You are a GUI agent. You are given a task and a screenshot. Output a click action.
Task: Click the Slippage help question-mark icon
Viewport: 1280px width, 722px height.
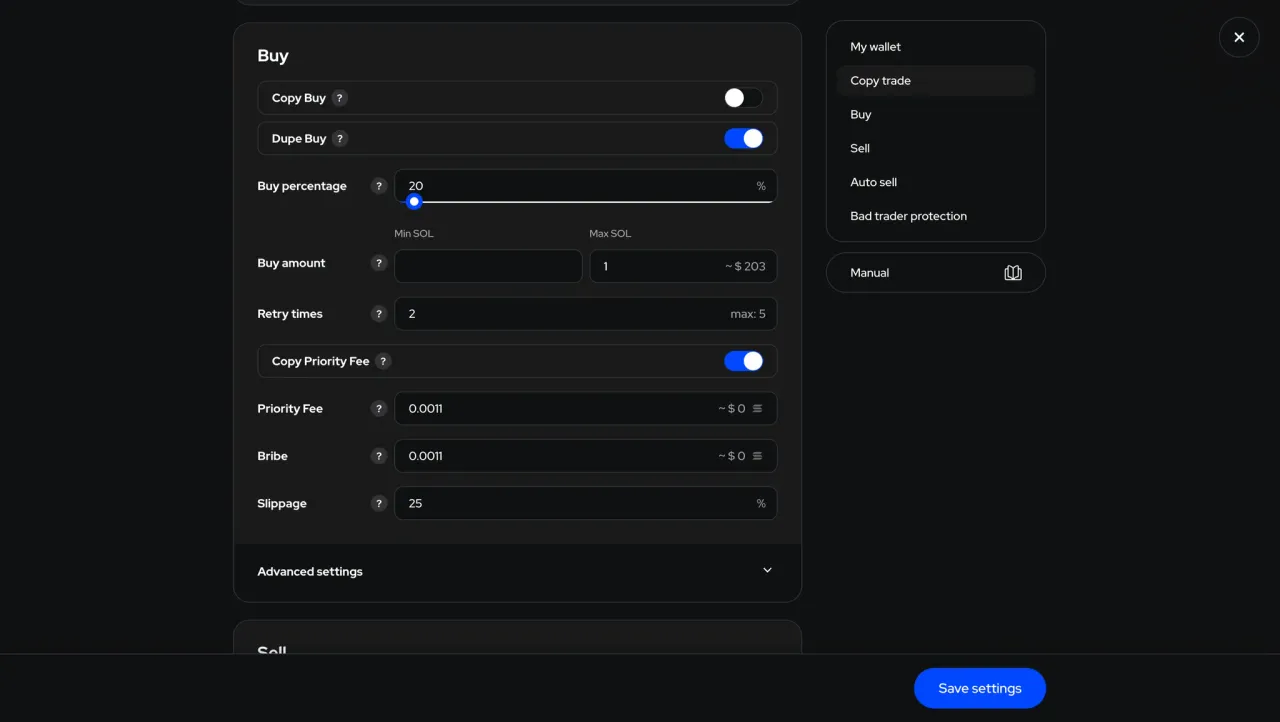pyautogui.click(x=378, y=504)
